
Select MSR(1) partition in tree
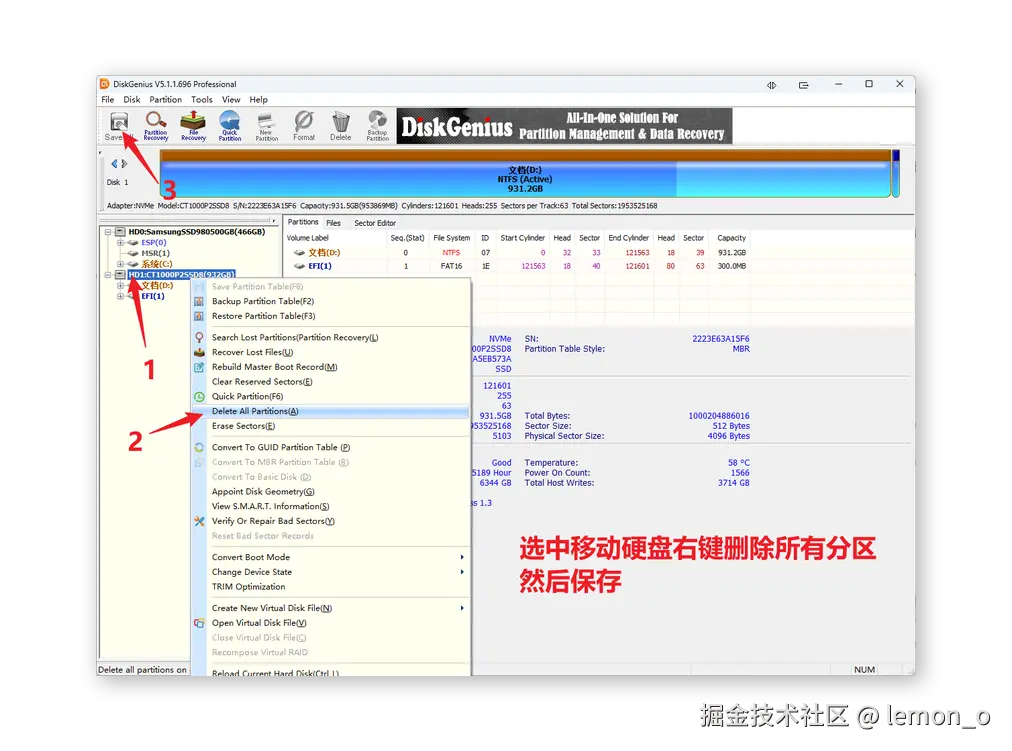coord(156,254)
